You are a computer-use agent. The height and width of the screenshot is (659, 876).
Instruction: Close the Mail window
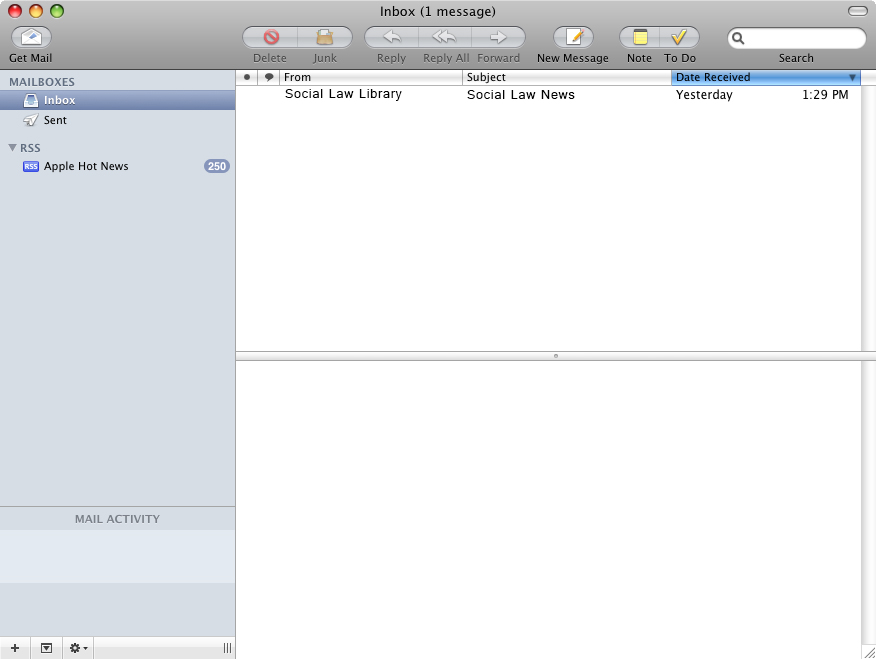pyautogui.click(x=15, y=11)
